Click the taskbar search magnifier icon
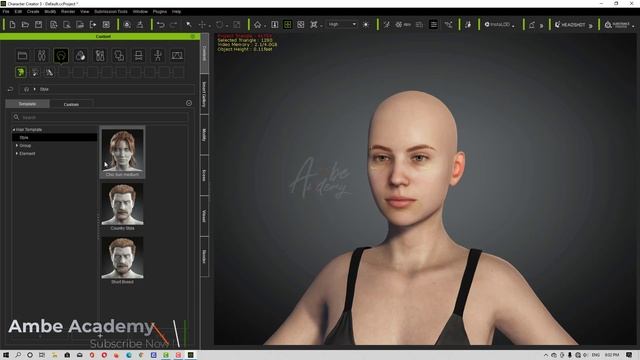 18,355
